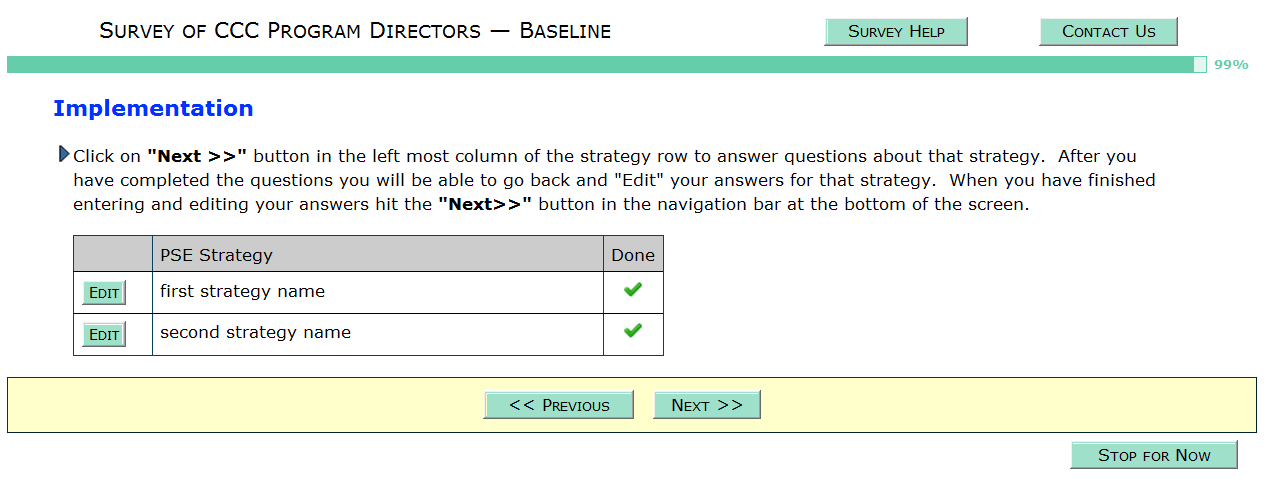Click the 99% progress label
1275x500 pixels.
1231,65
